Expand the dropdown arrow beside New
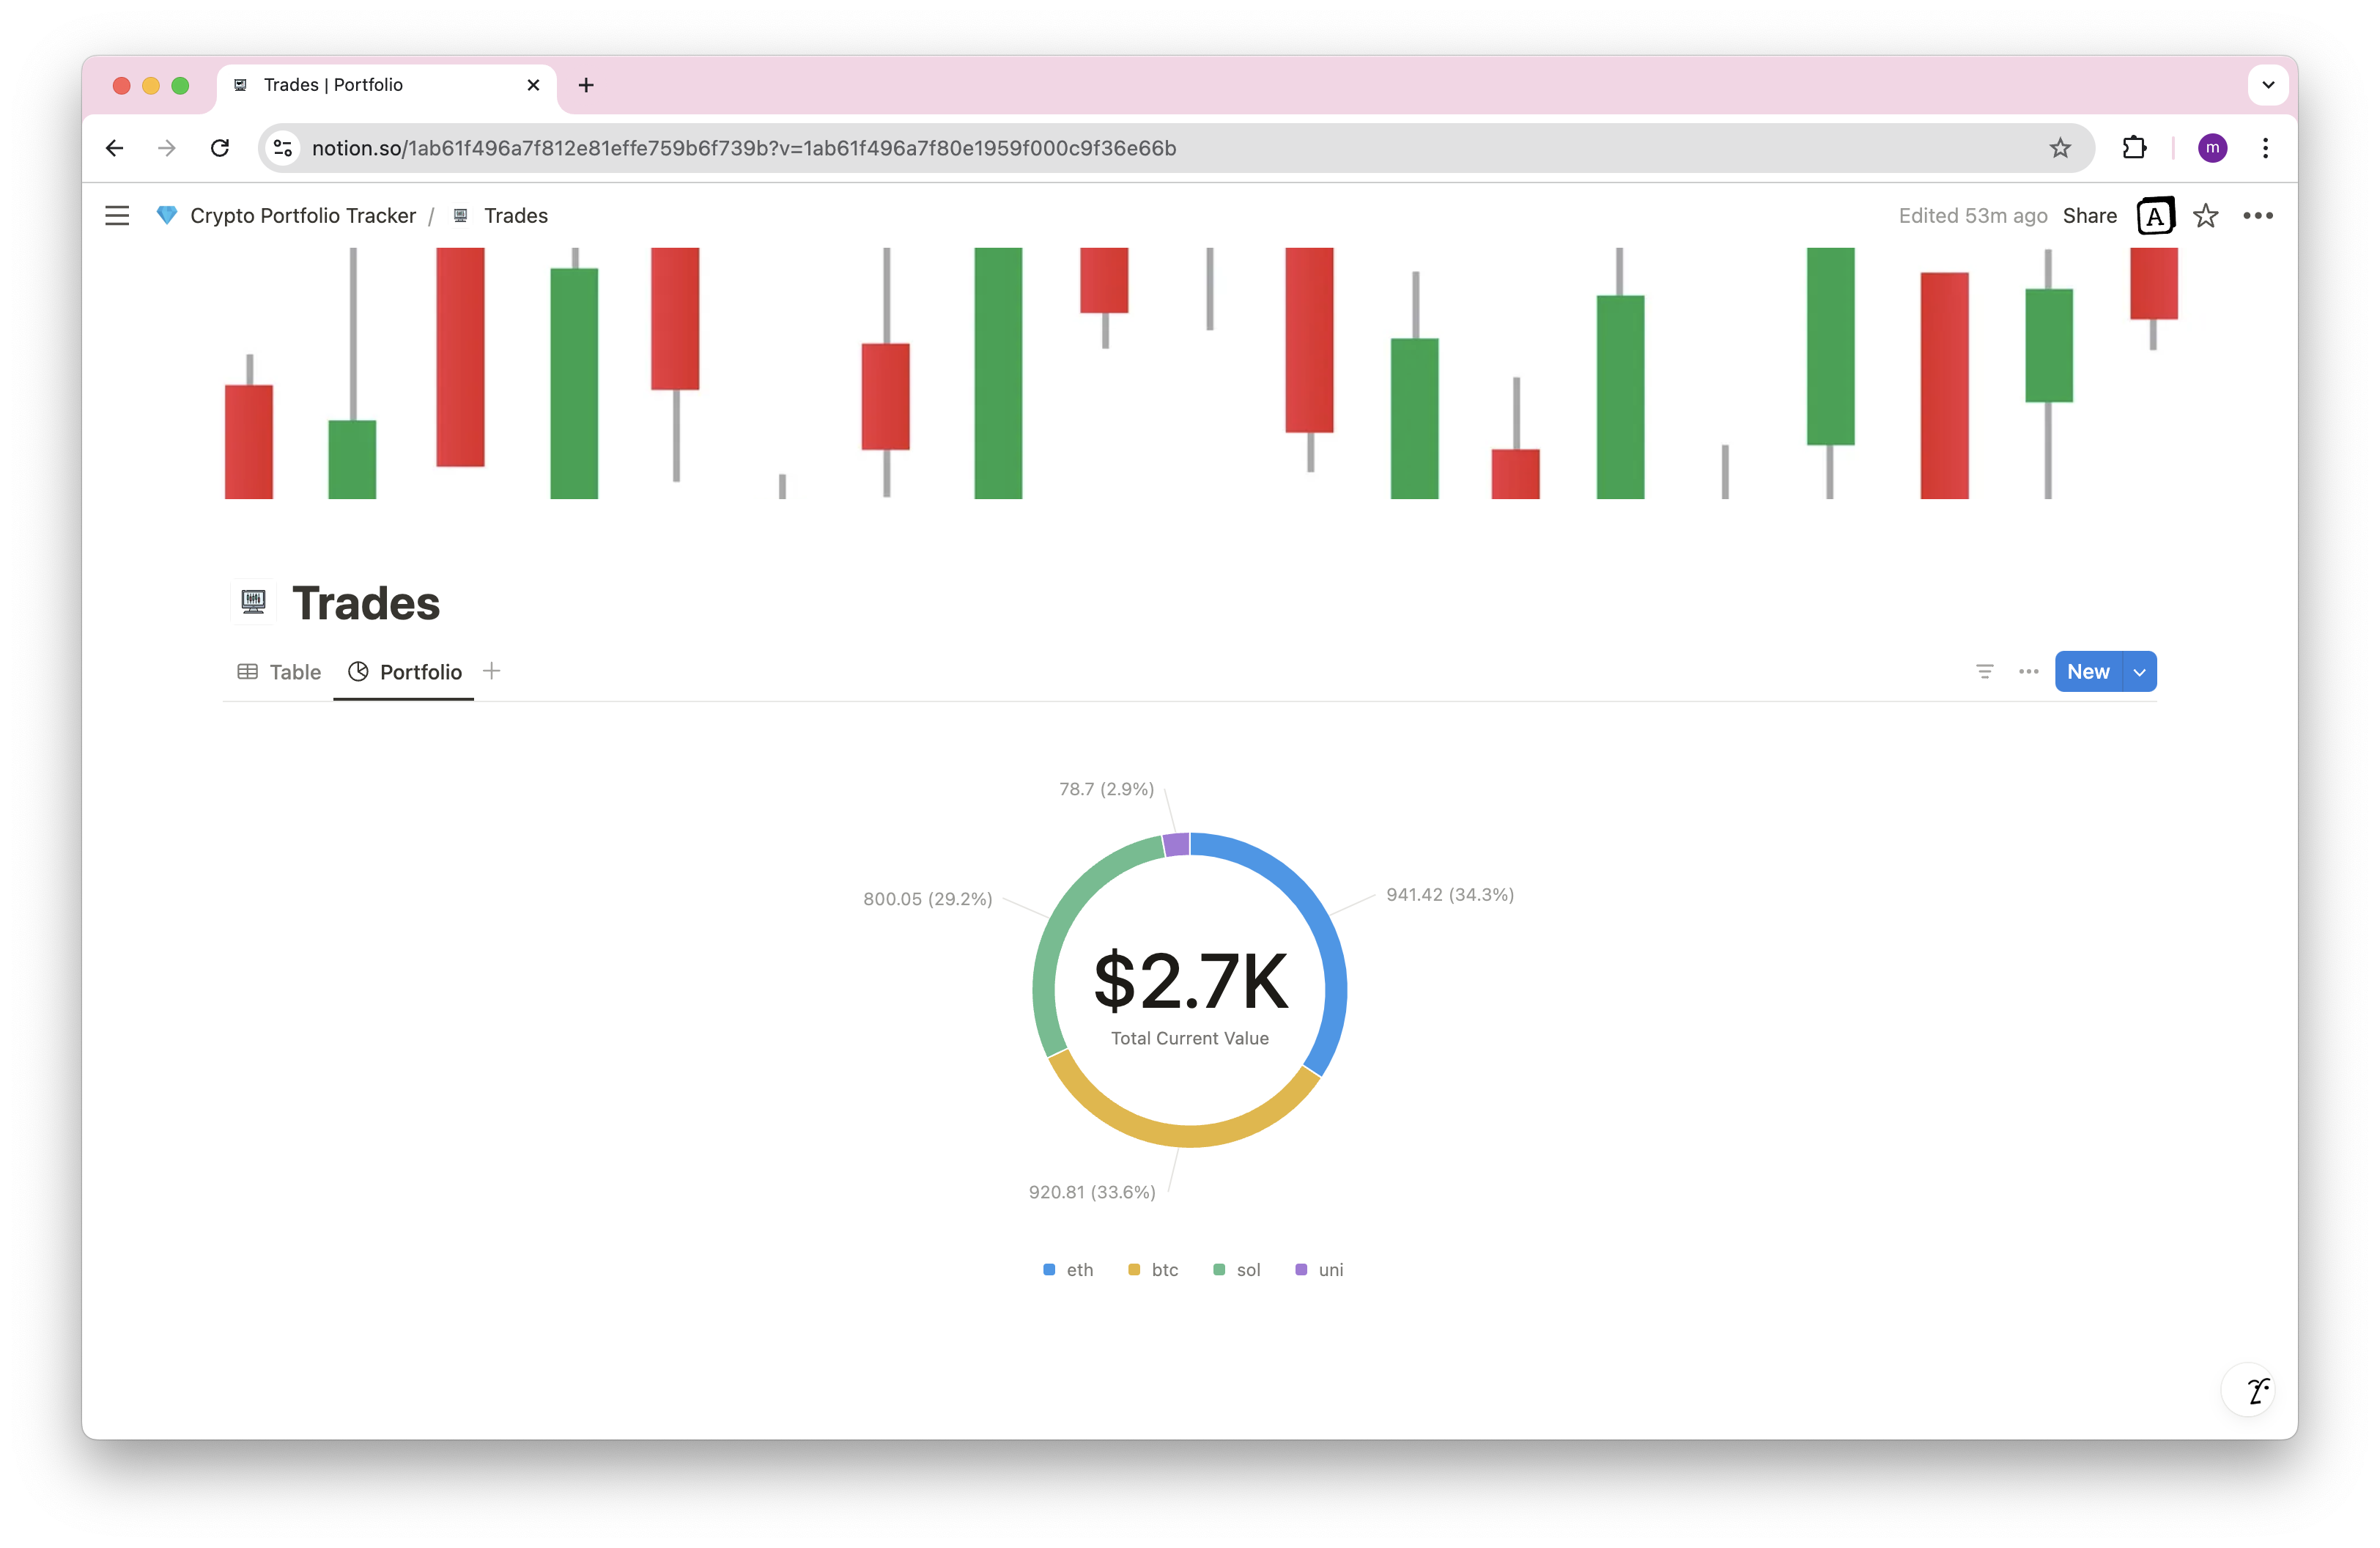The image size is (2380, 1548). (2139, 672)
